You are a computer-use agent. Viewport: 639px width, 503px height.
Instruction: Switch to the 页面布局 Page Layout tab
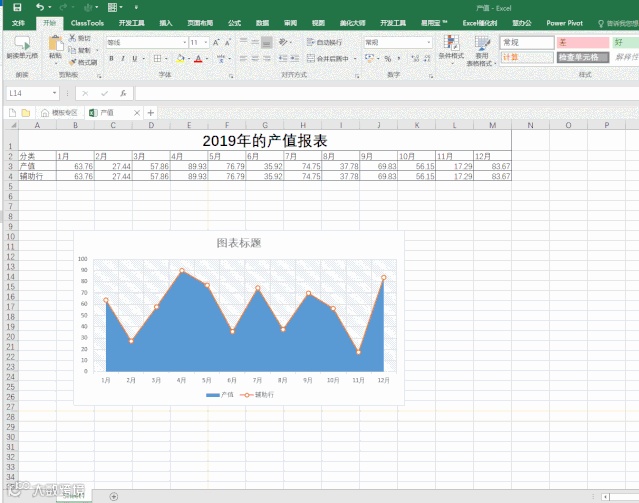pos(200,23)
